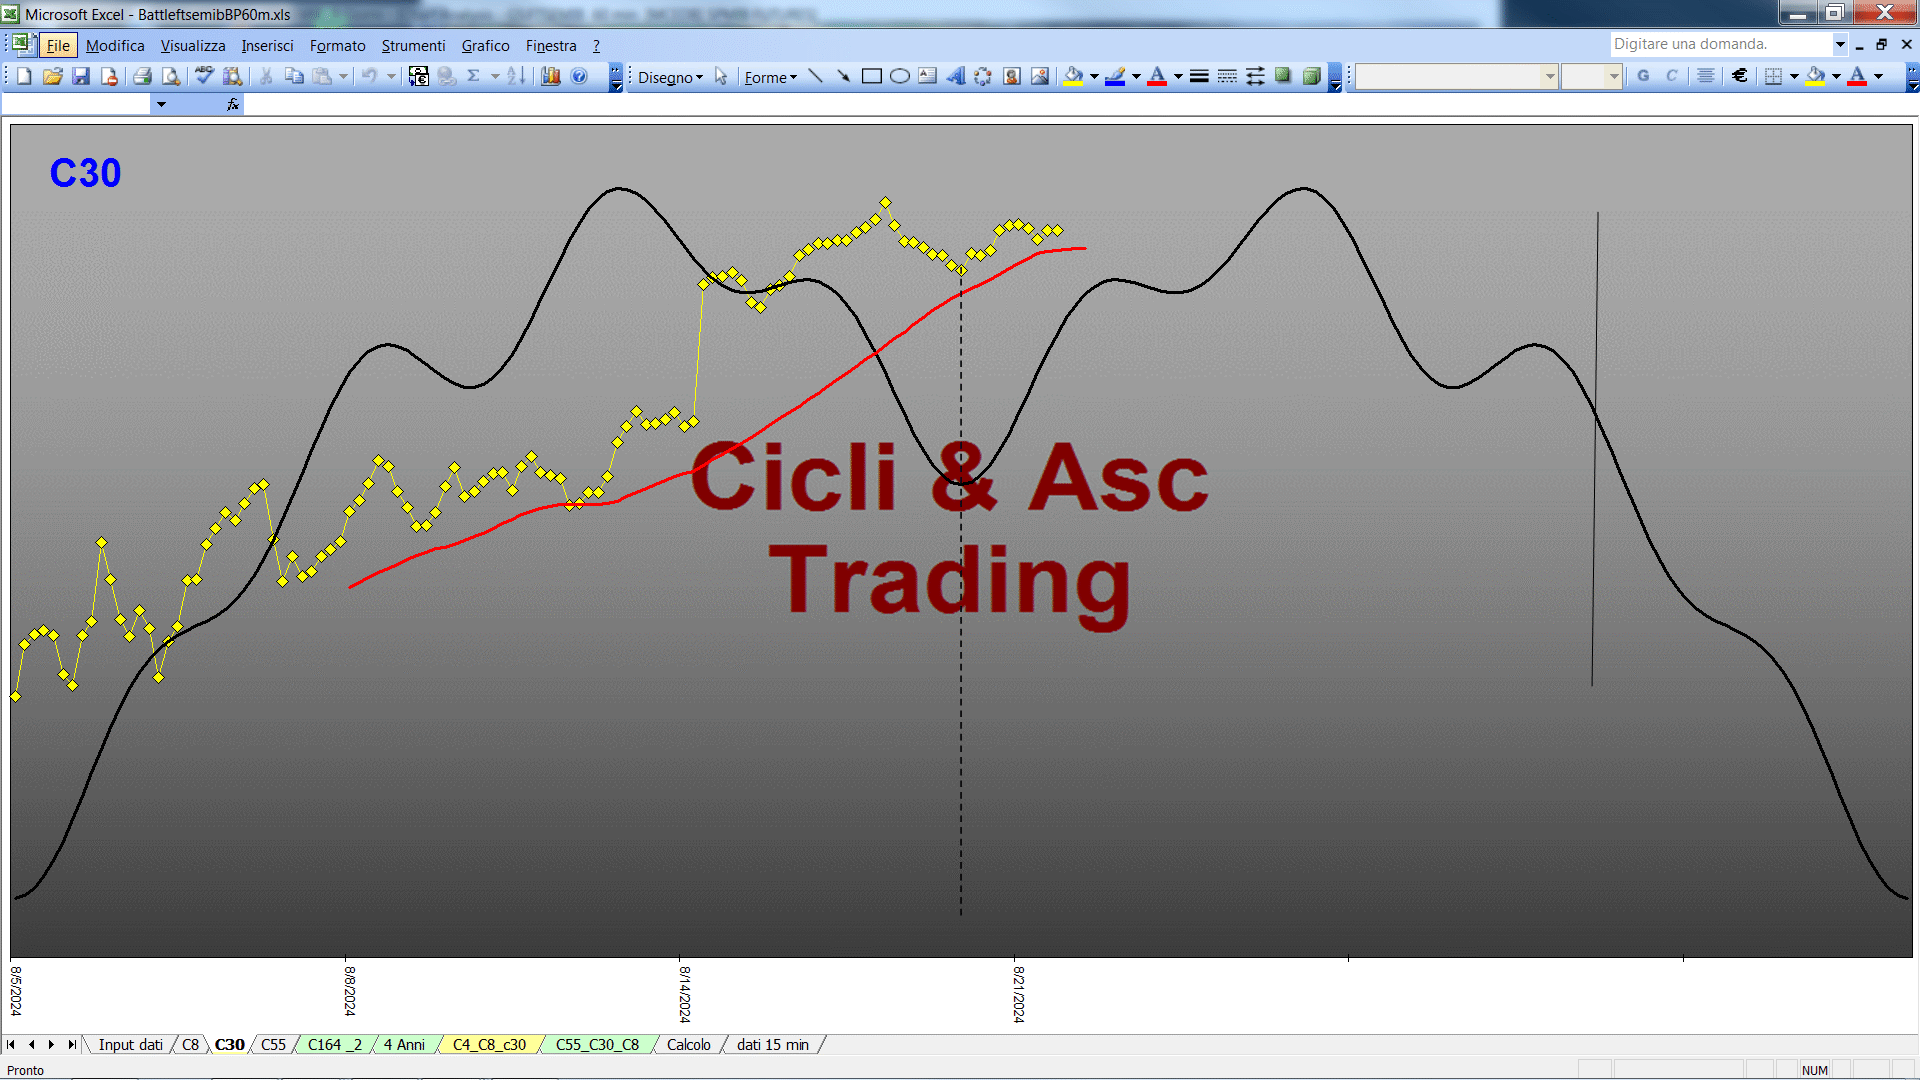The height and width of the screenshot is (1080, 1920).
Task: Run the ABC spelling check icon
Action: (x=204, y=76)
